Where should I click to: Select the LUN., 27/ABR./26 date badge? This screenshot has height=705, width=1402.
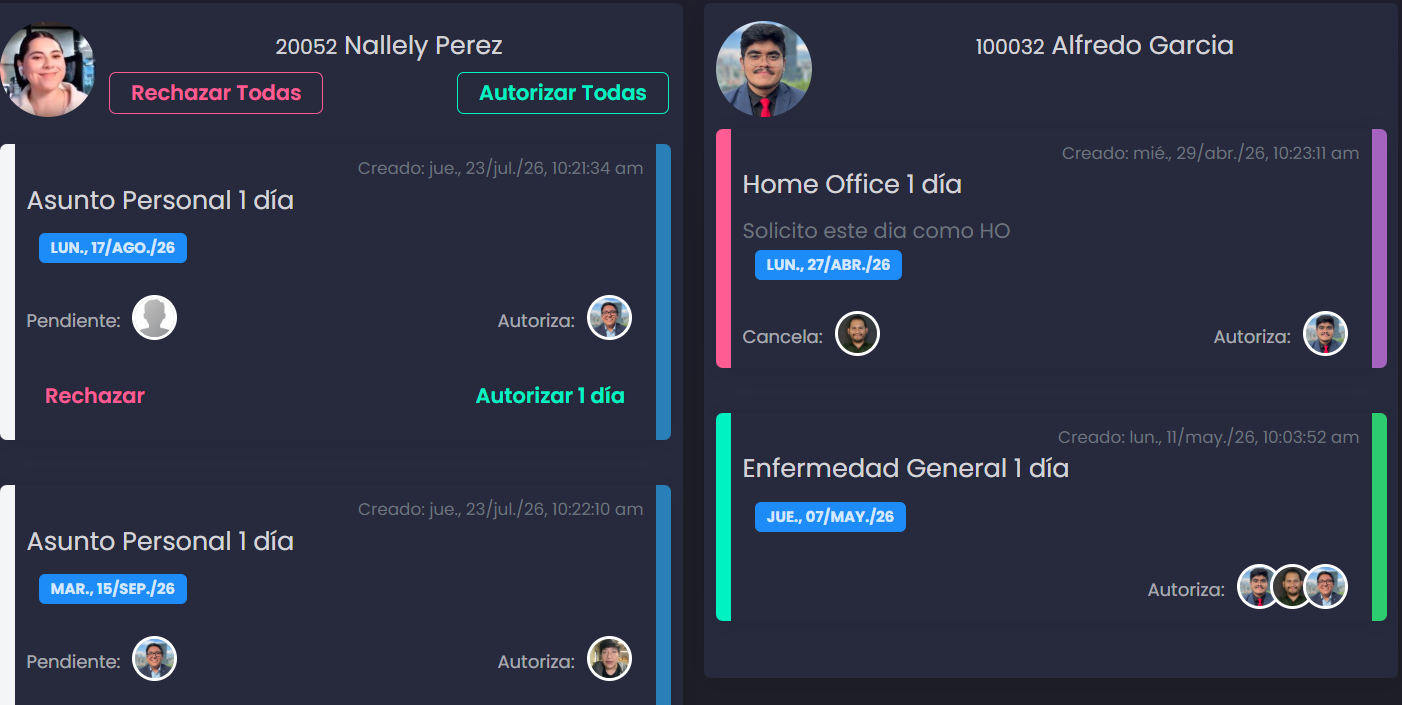point(828,265)
